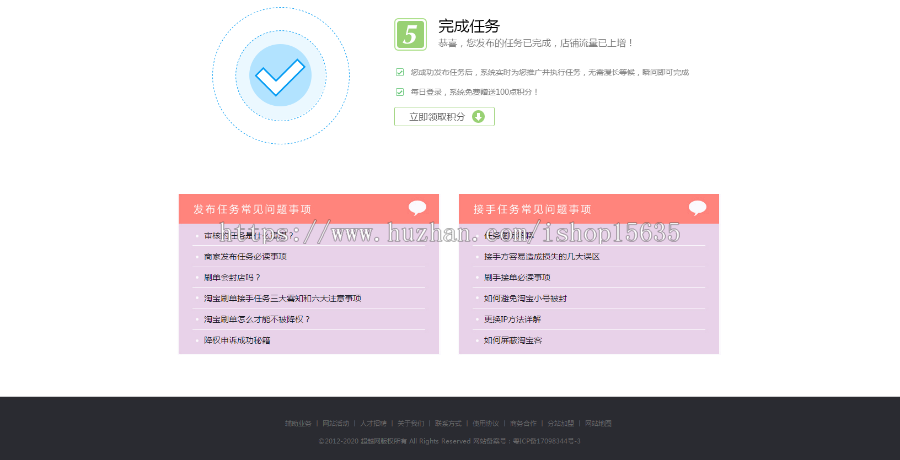
Task: Click speech bubble icon in 发布任务常见问题事项 header
Action: [417, 208]
